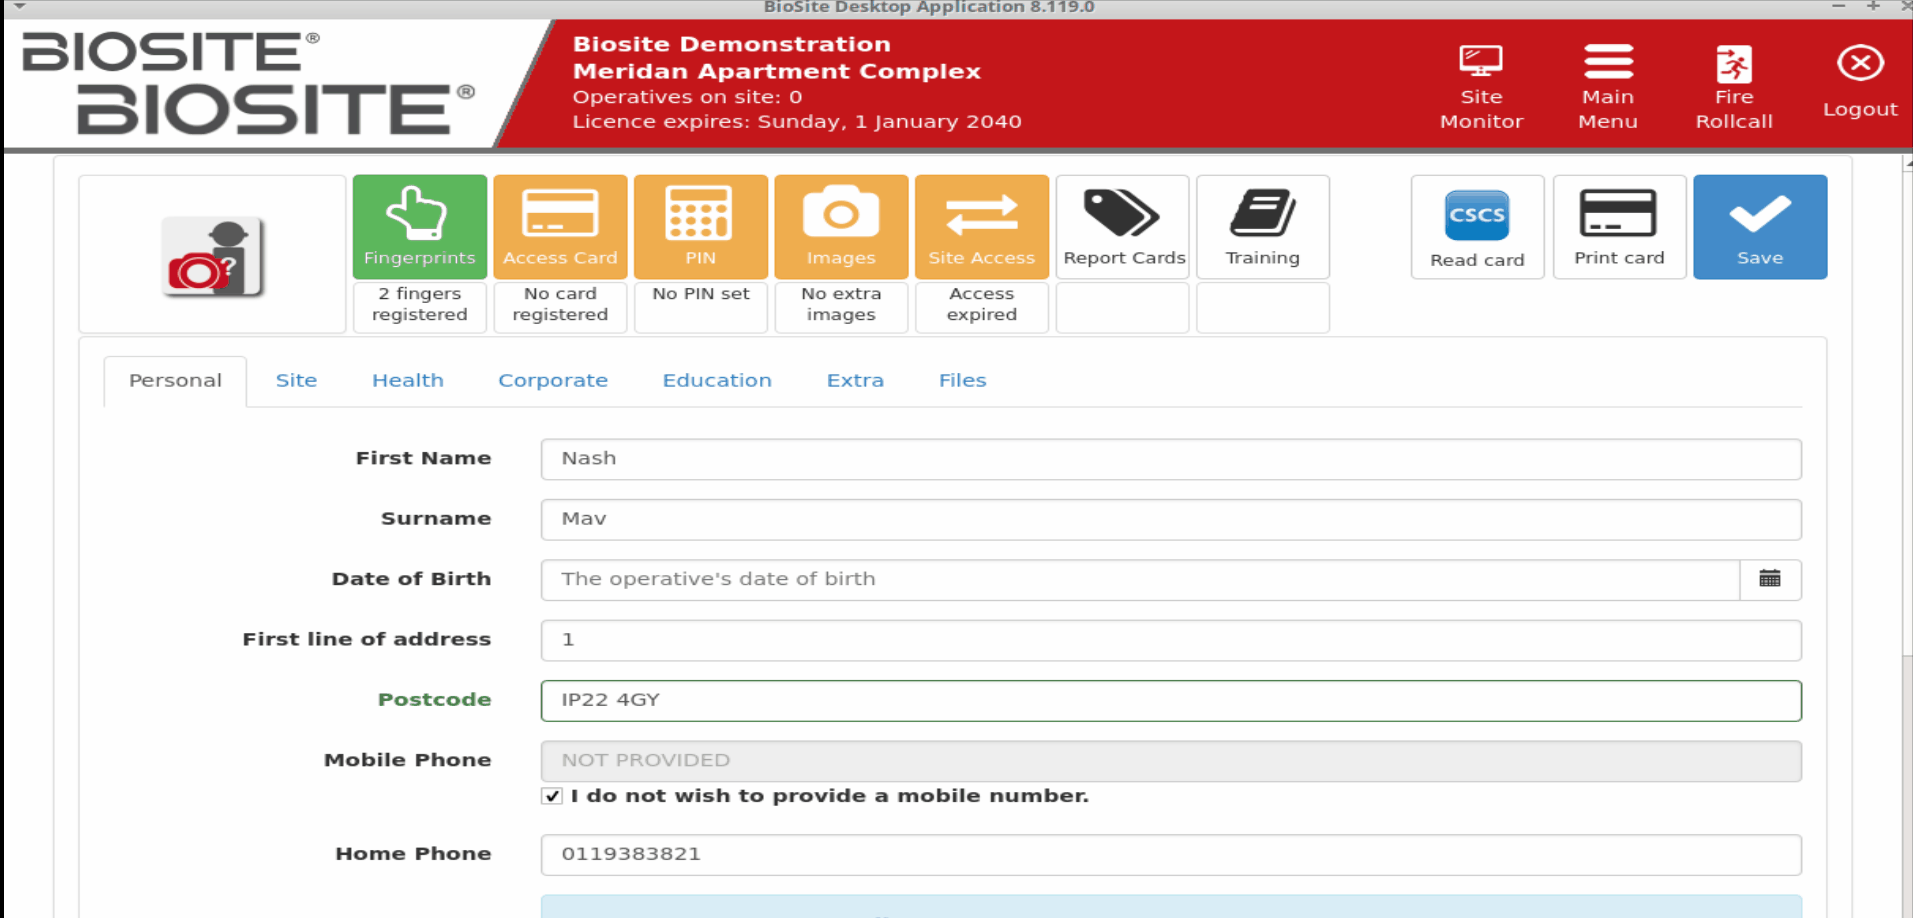The height and width of the screenshot is (918, 1913).
Task: Switch to the Extra tab
Action: coord(855,381)
